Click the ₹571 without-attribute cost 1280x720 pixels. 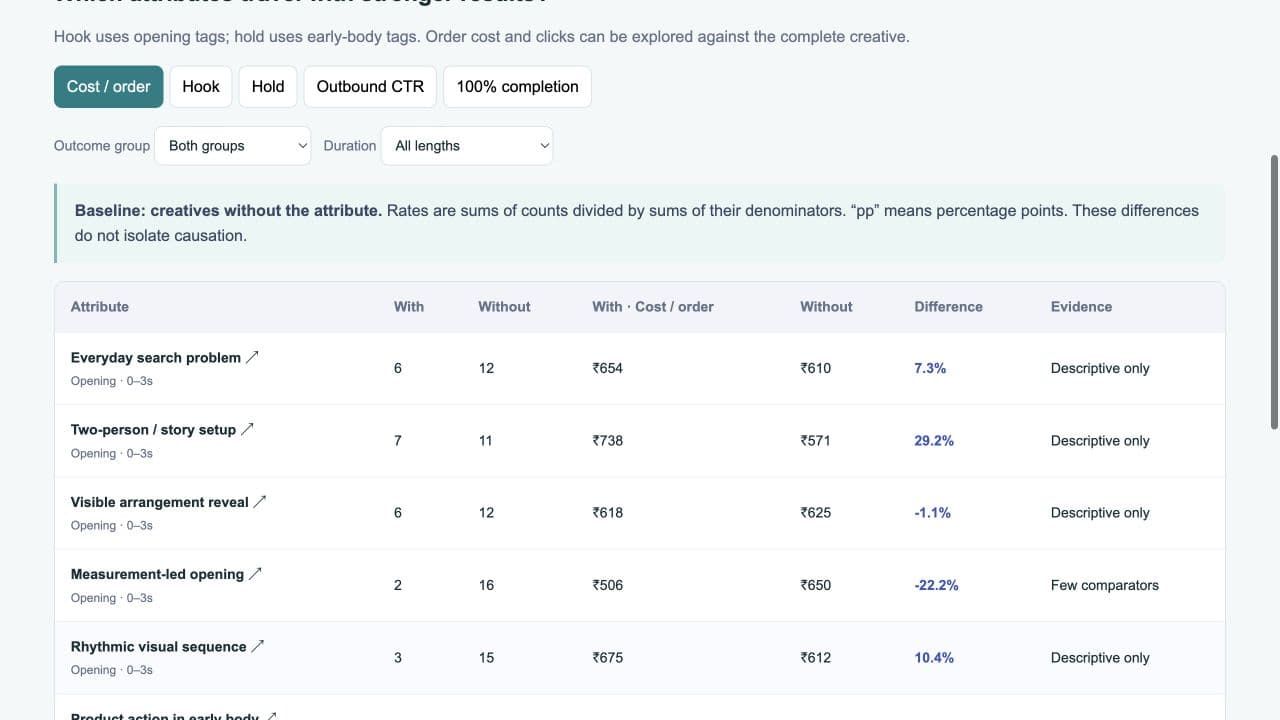tap(816, 441)
